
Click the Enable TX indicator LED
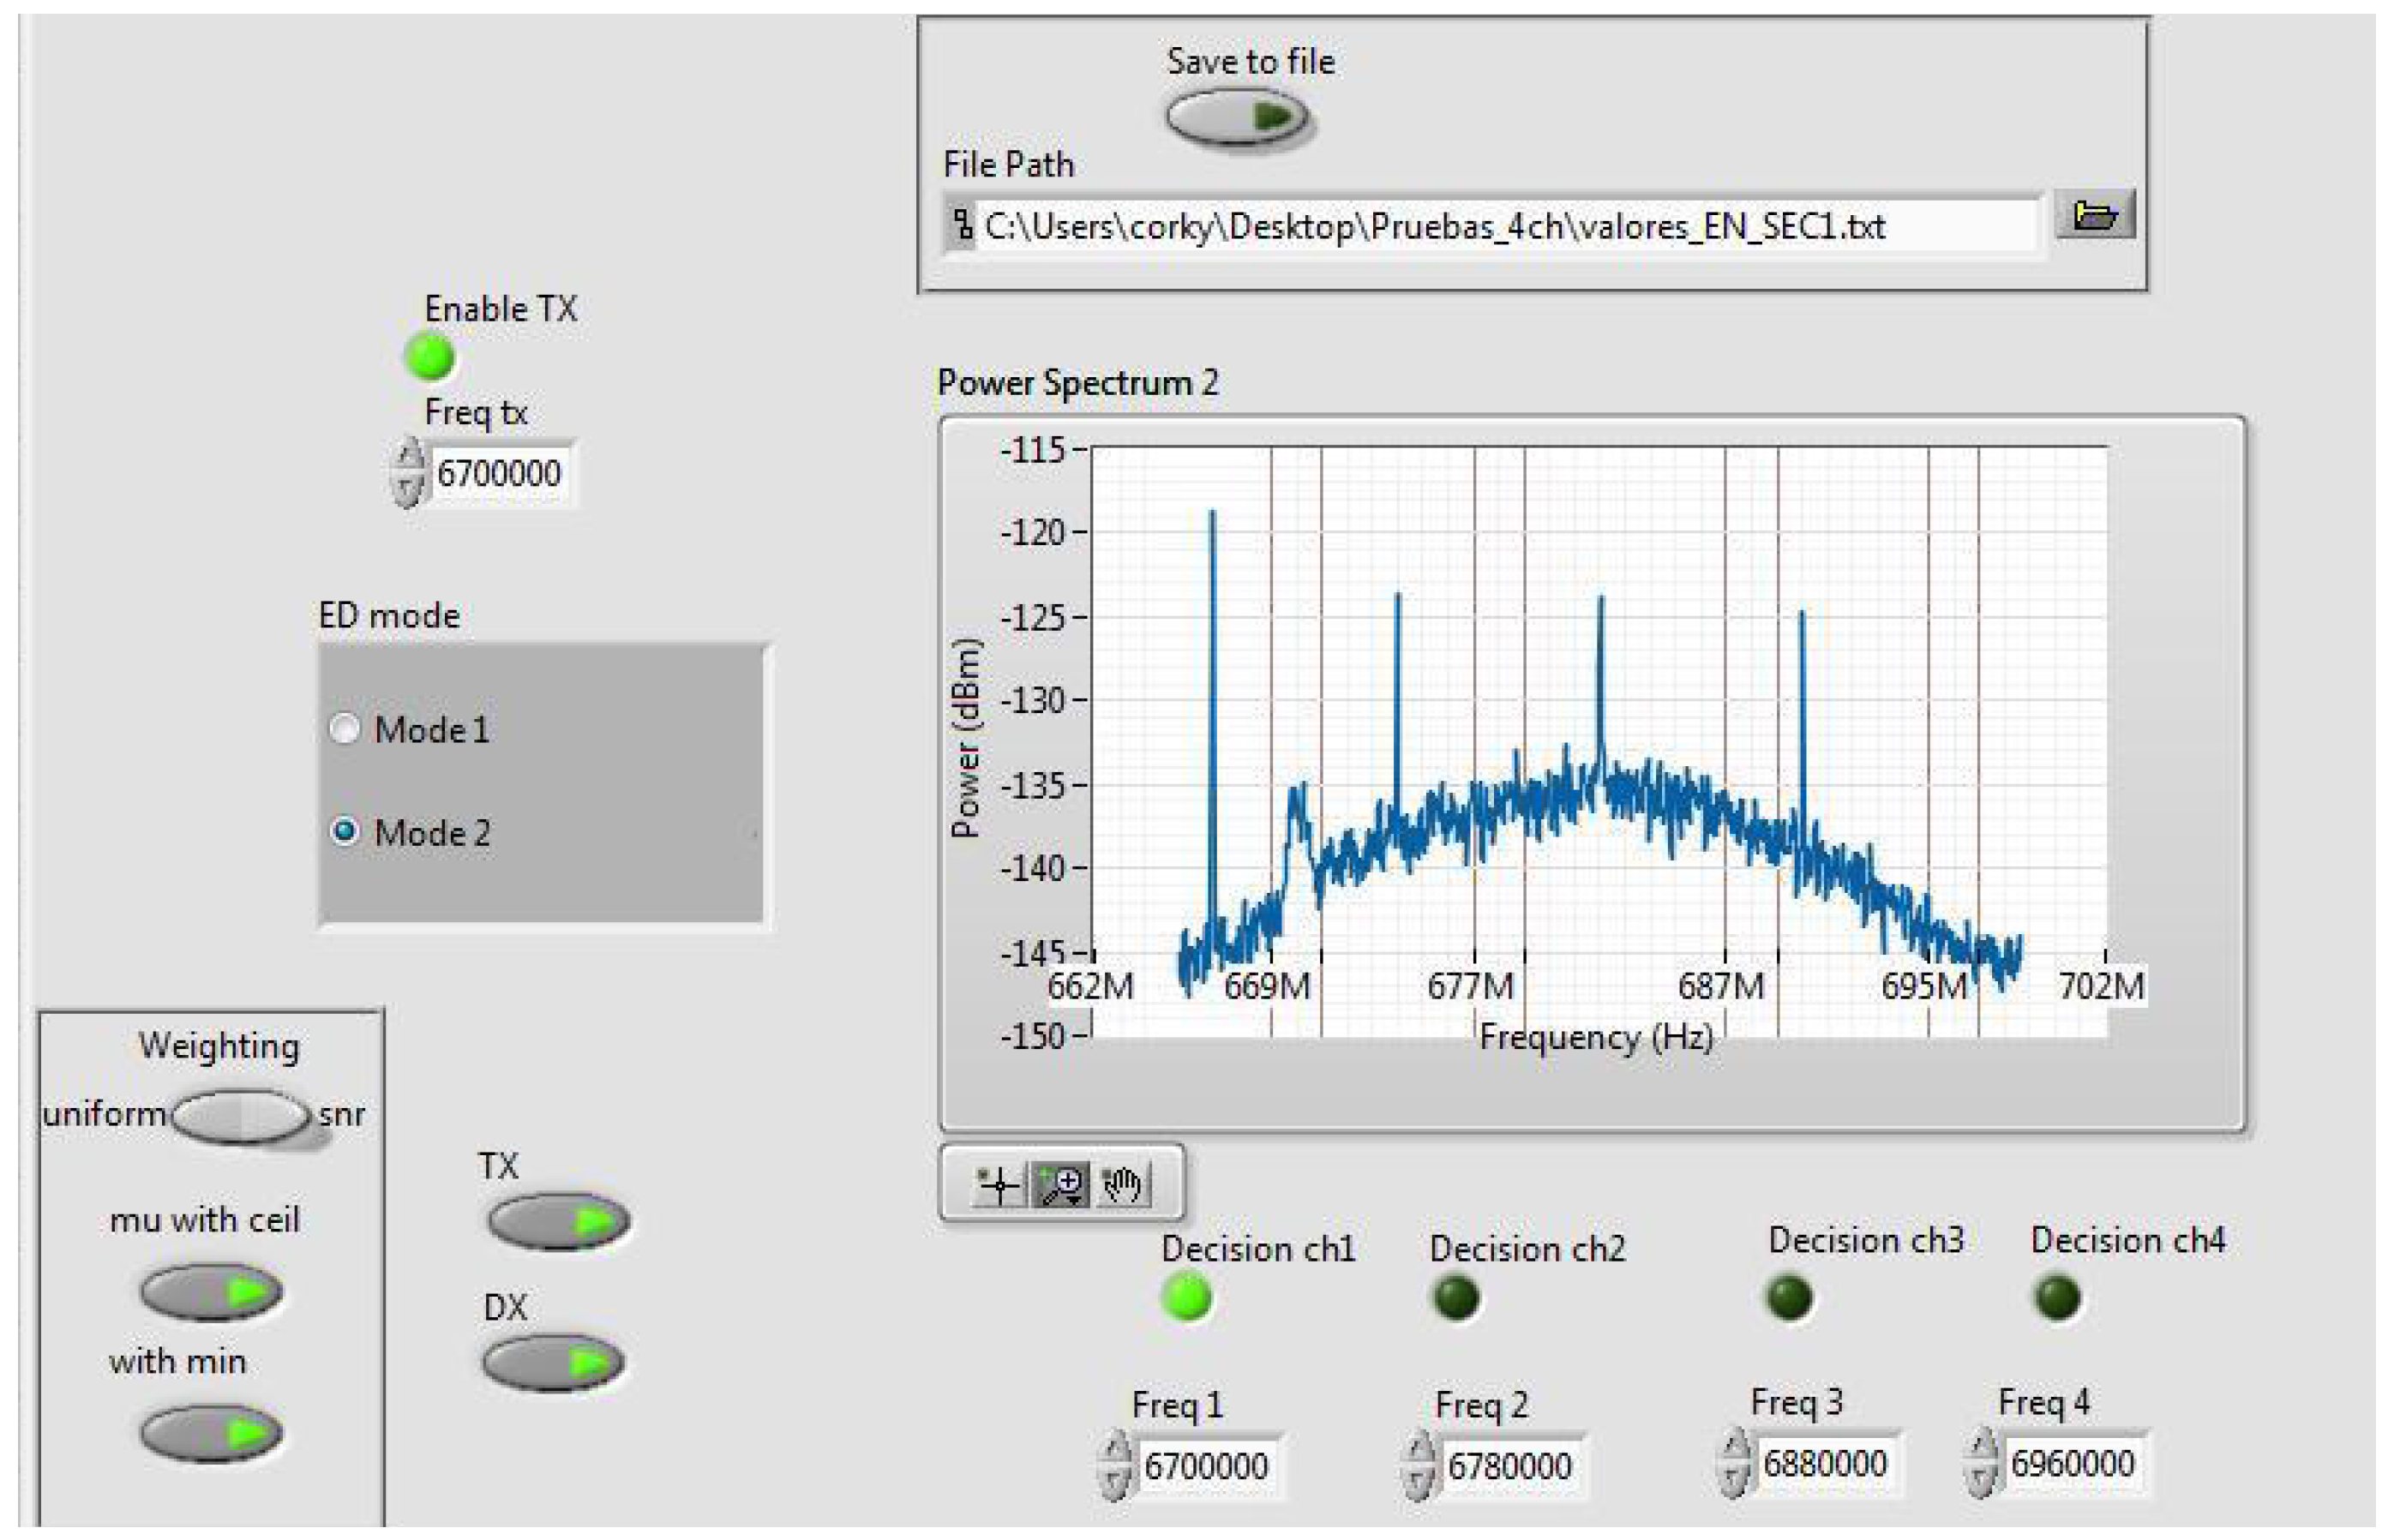(x=430, y=357)
